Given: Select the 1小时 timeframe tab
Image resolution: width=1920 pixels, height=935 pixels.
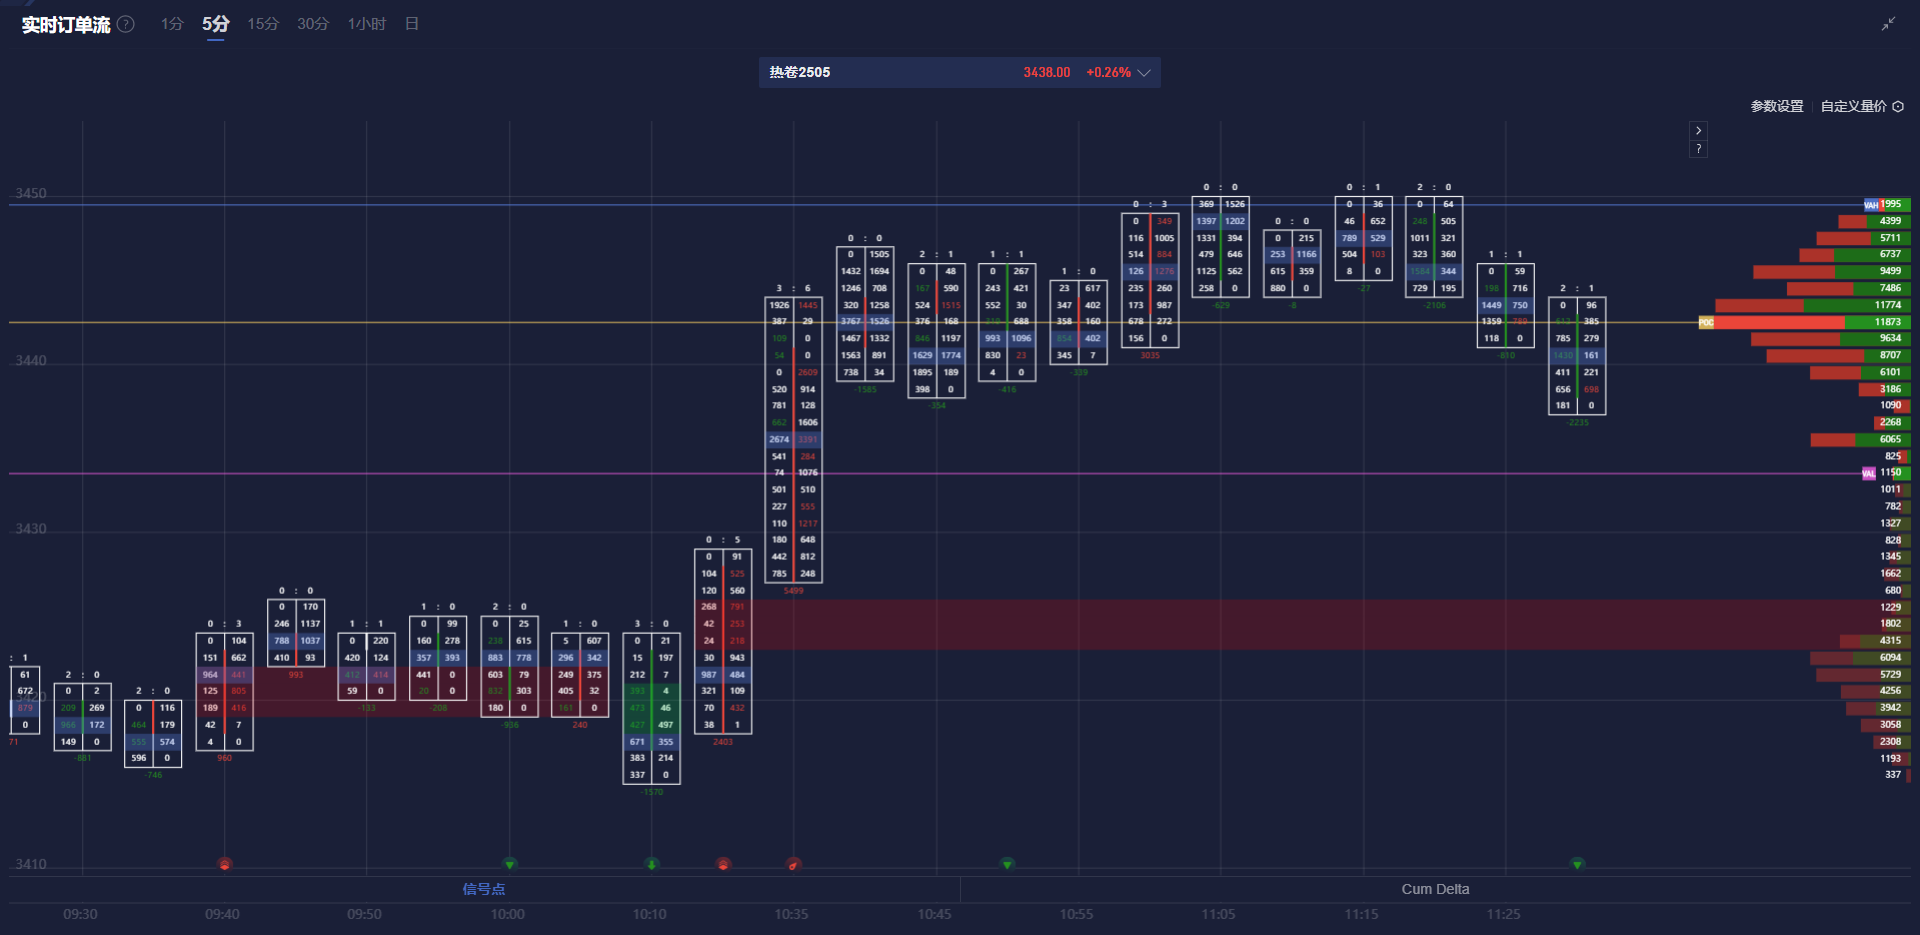Looking at the screenshot, I should [x=367, y=24].
